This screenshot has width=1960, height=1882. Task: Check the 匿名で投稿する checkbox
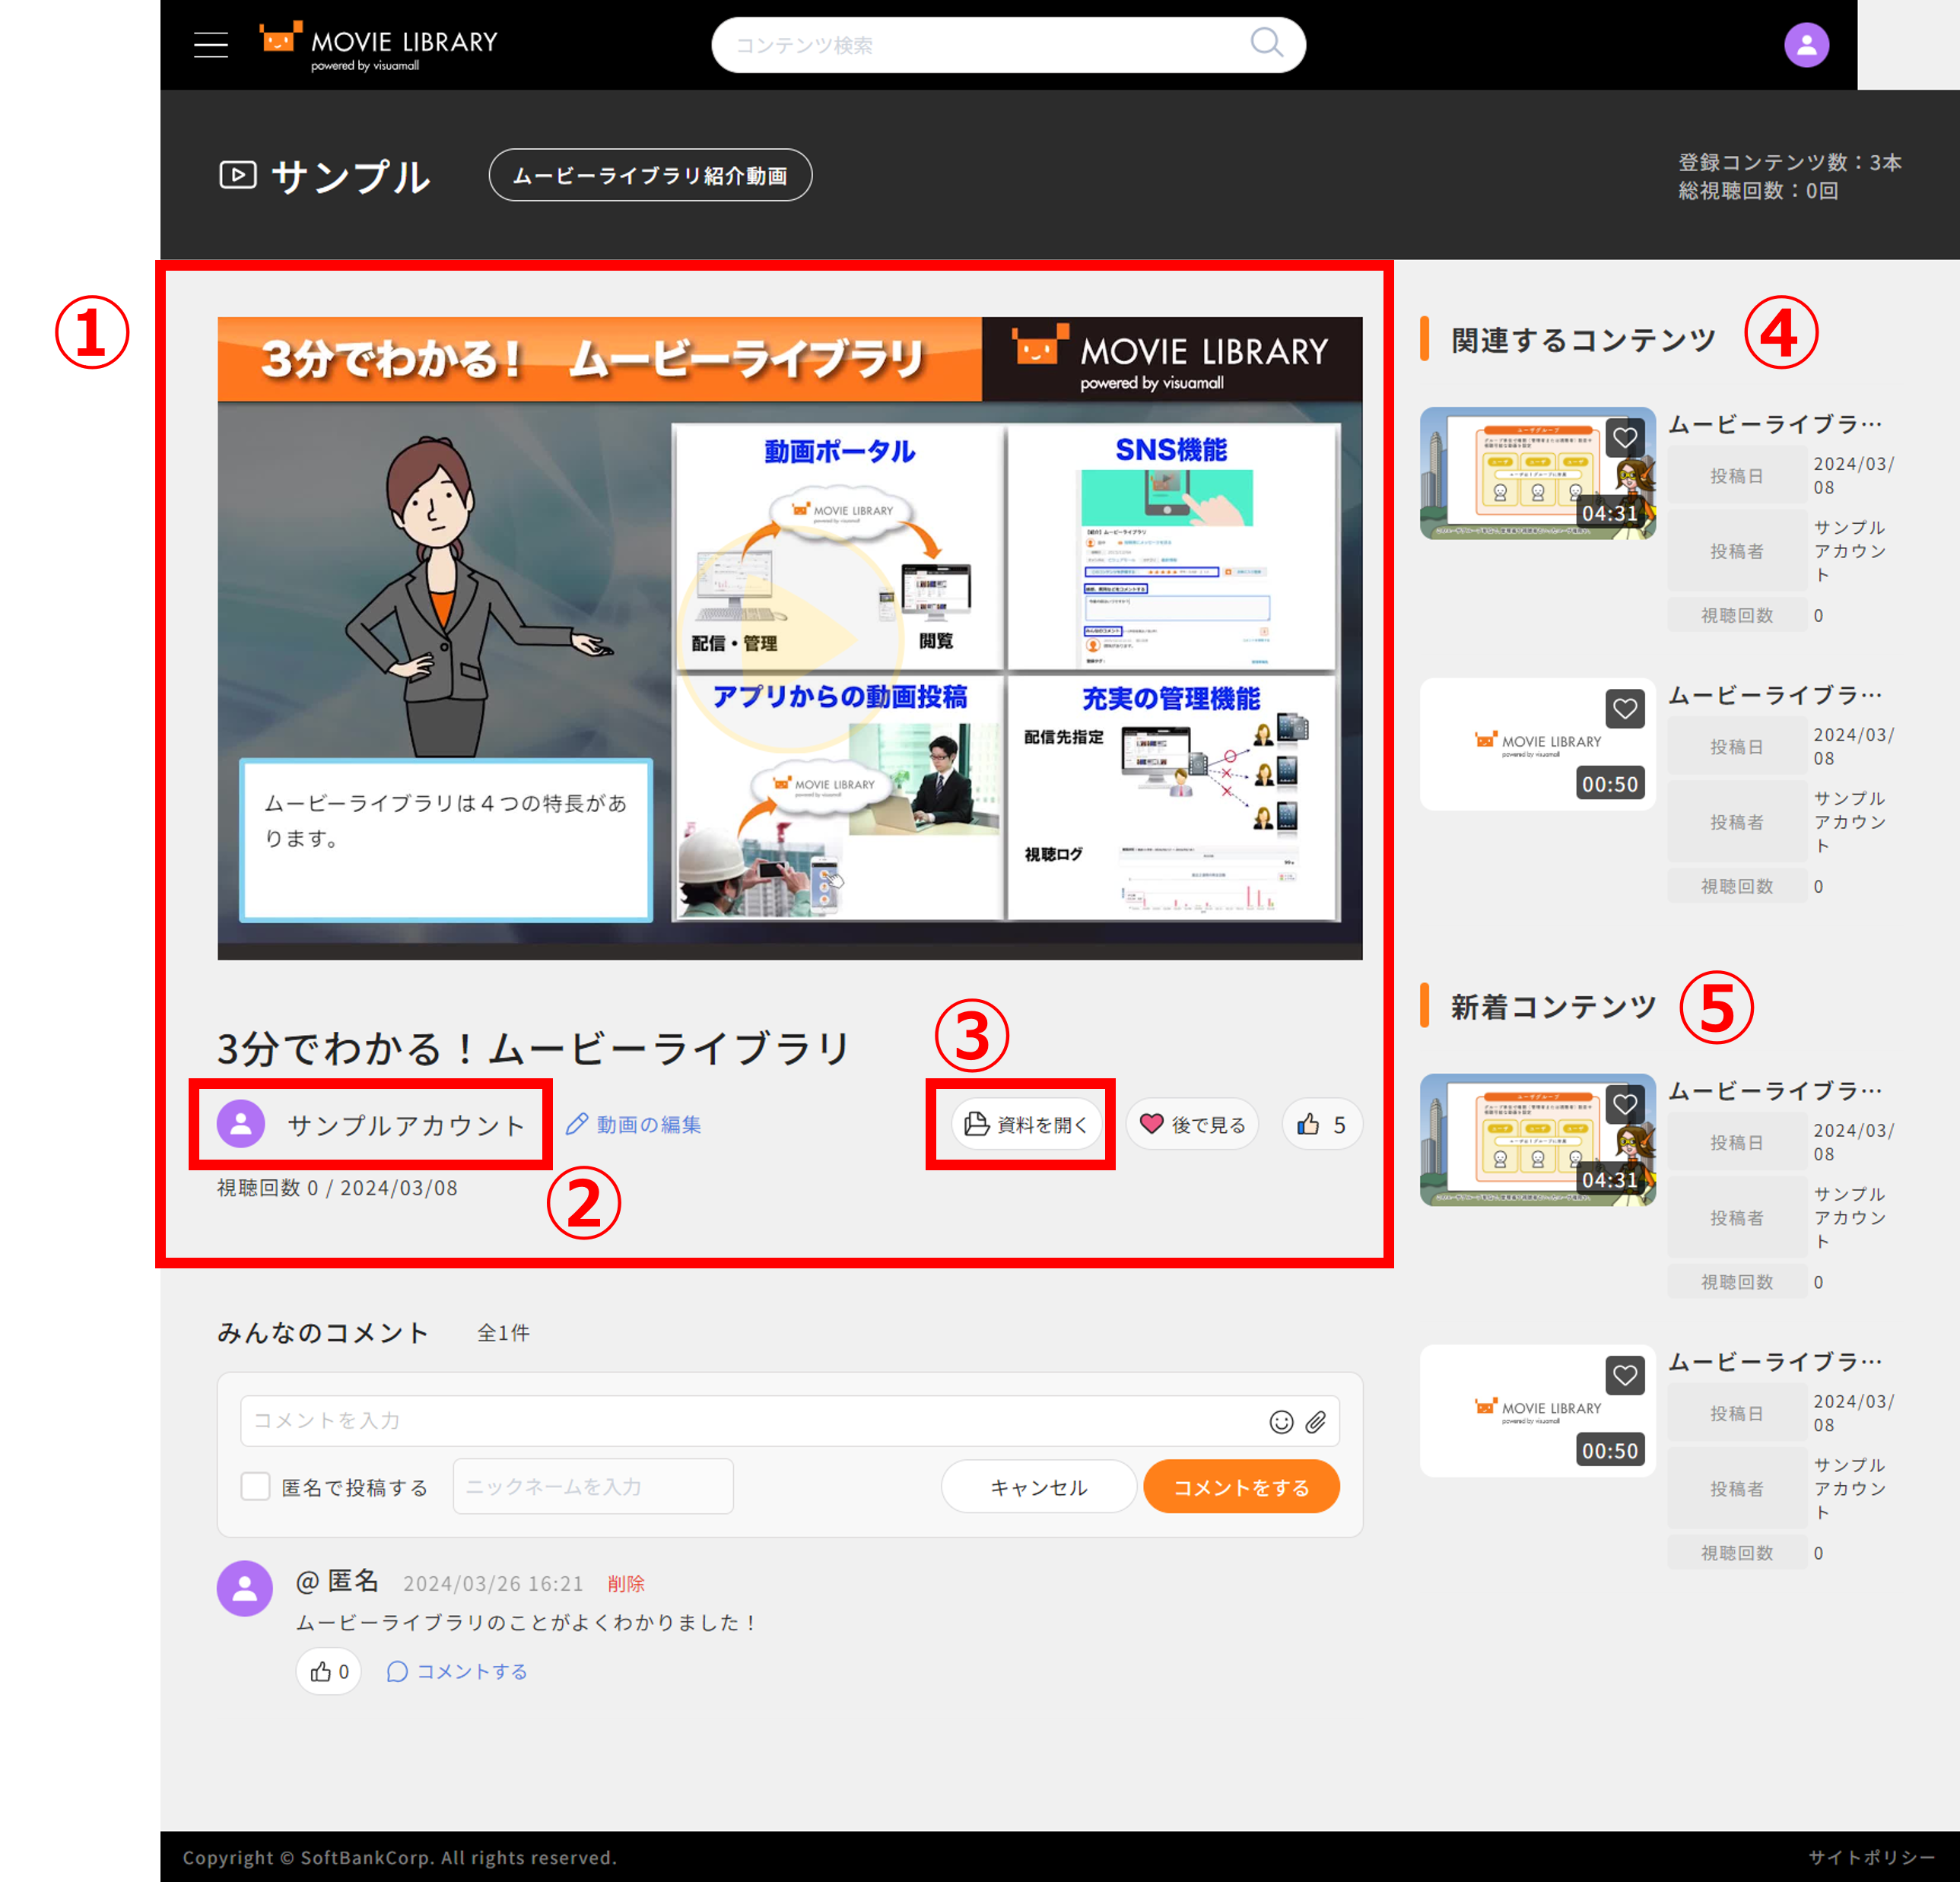coord(255,1486)
